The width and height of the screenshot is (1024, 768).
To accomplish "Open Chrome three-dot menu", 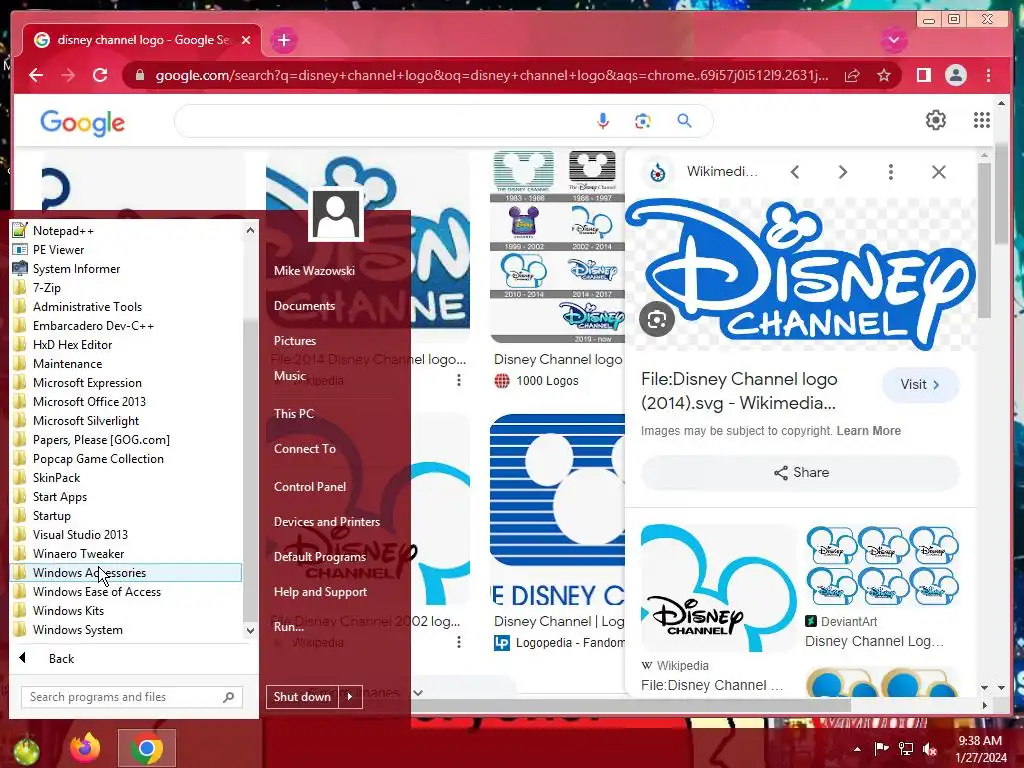I will [988, 75].
